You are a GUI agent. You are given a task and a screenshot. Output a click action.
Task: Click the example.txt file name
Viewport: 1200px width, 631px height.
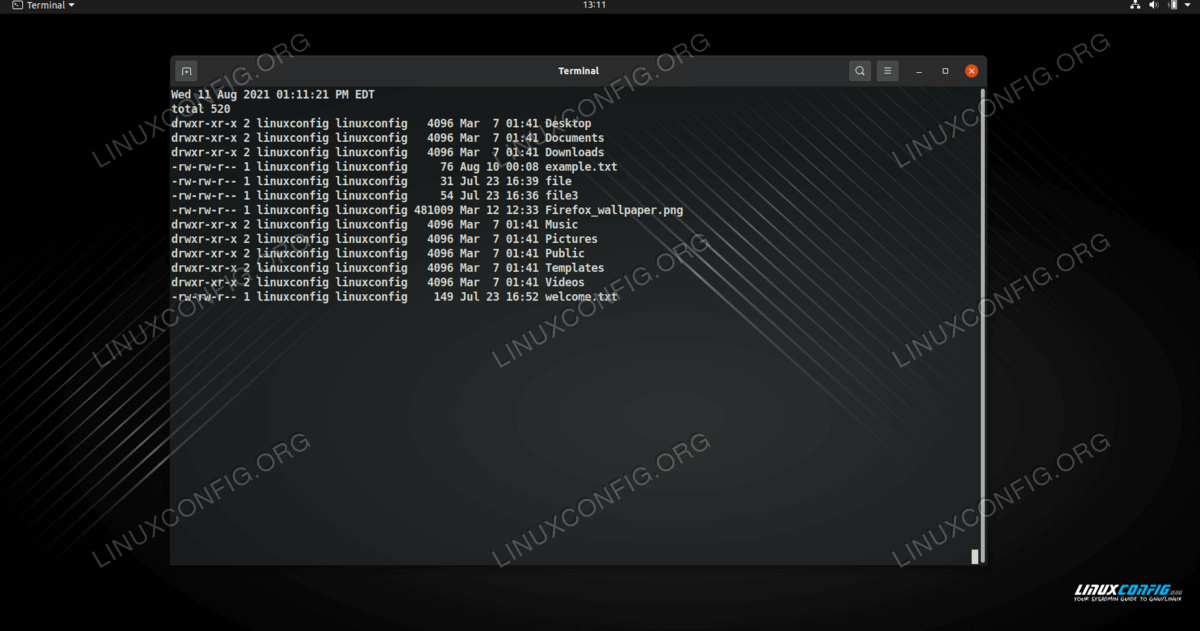[x=580, y=167]
